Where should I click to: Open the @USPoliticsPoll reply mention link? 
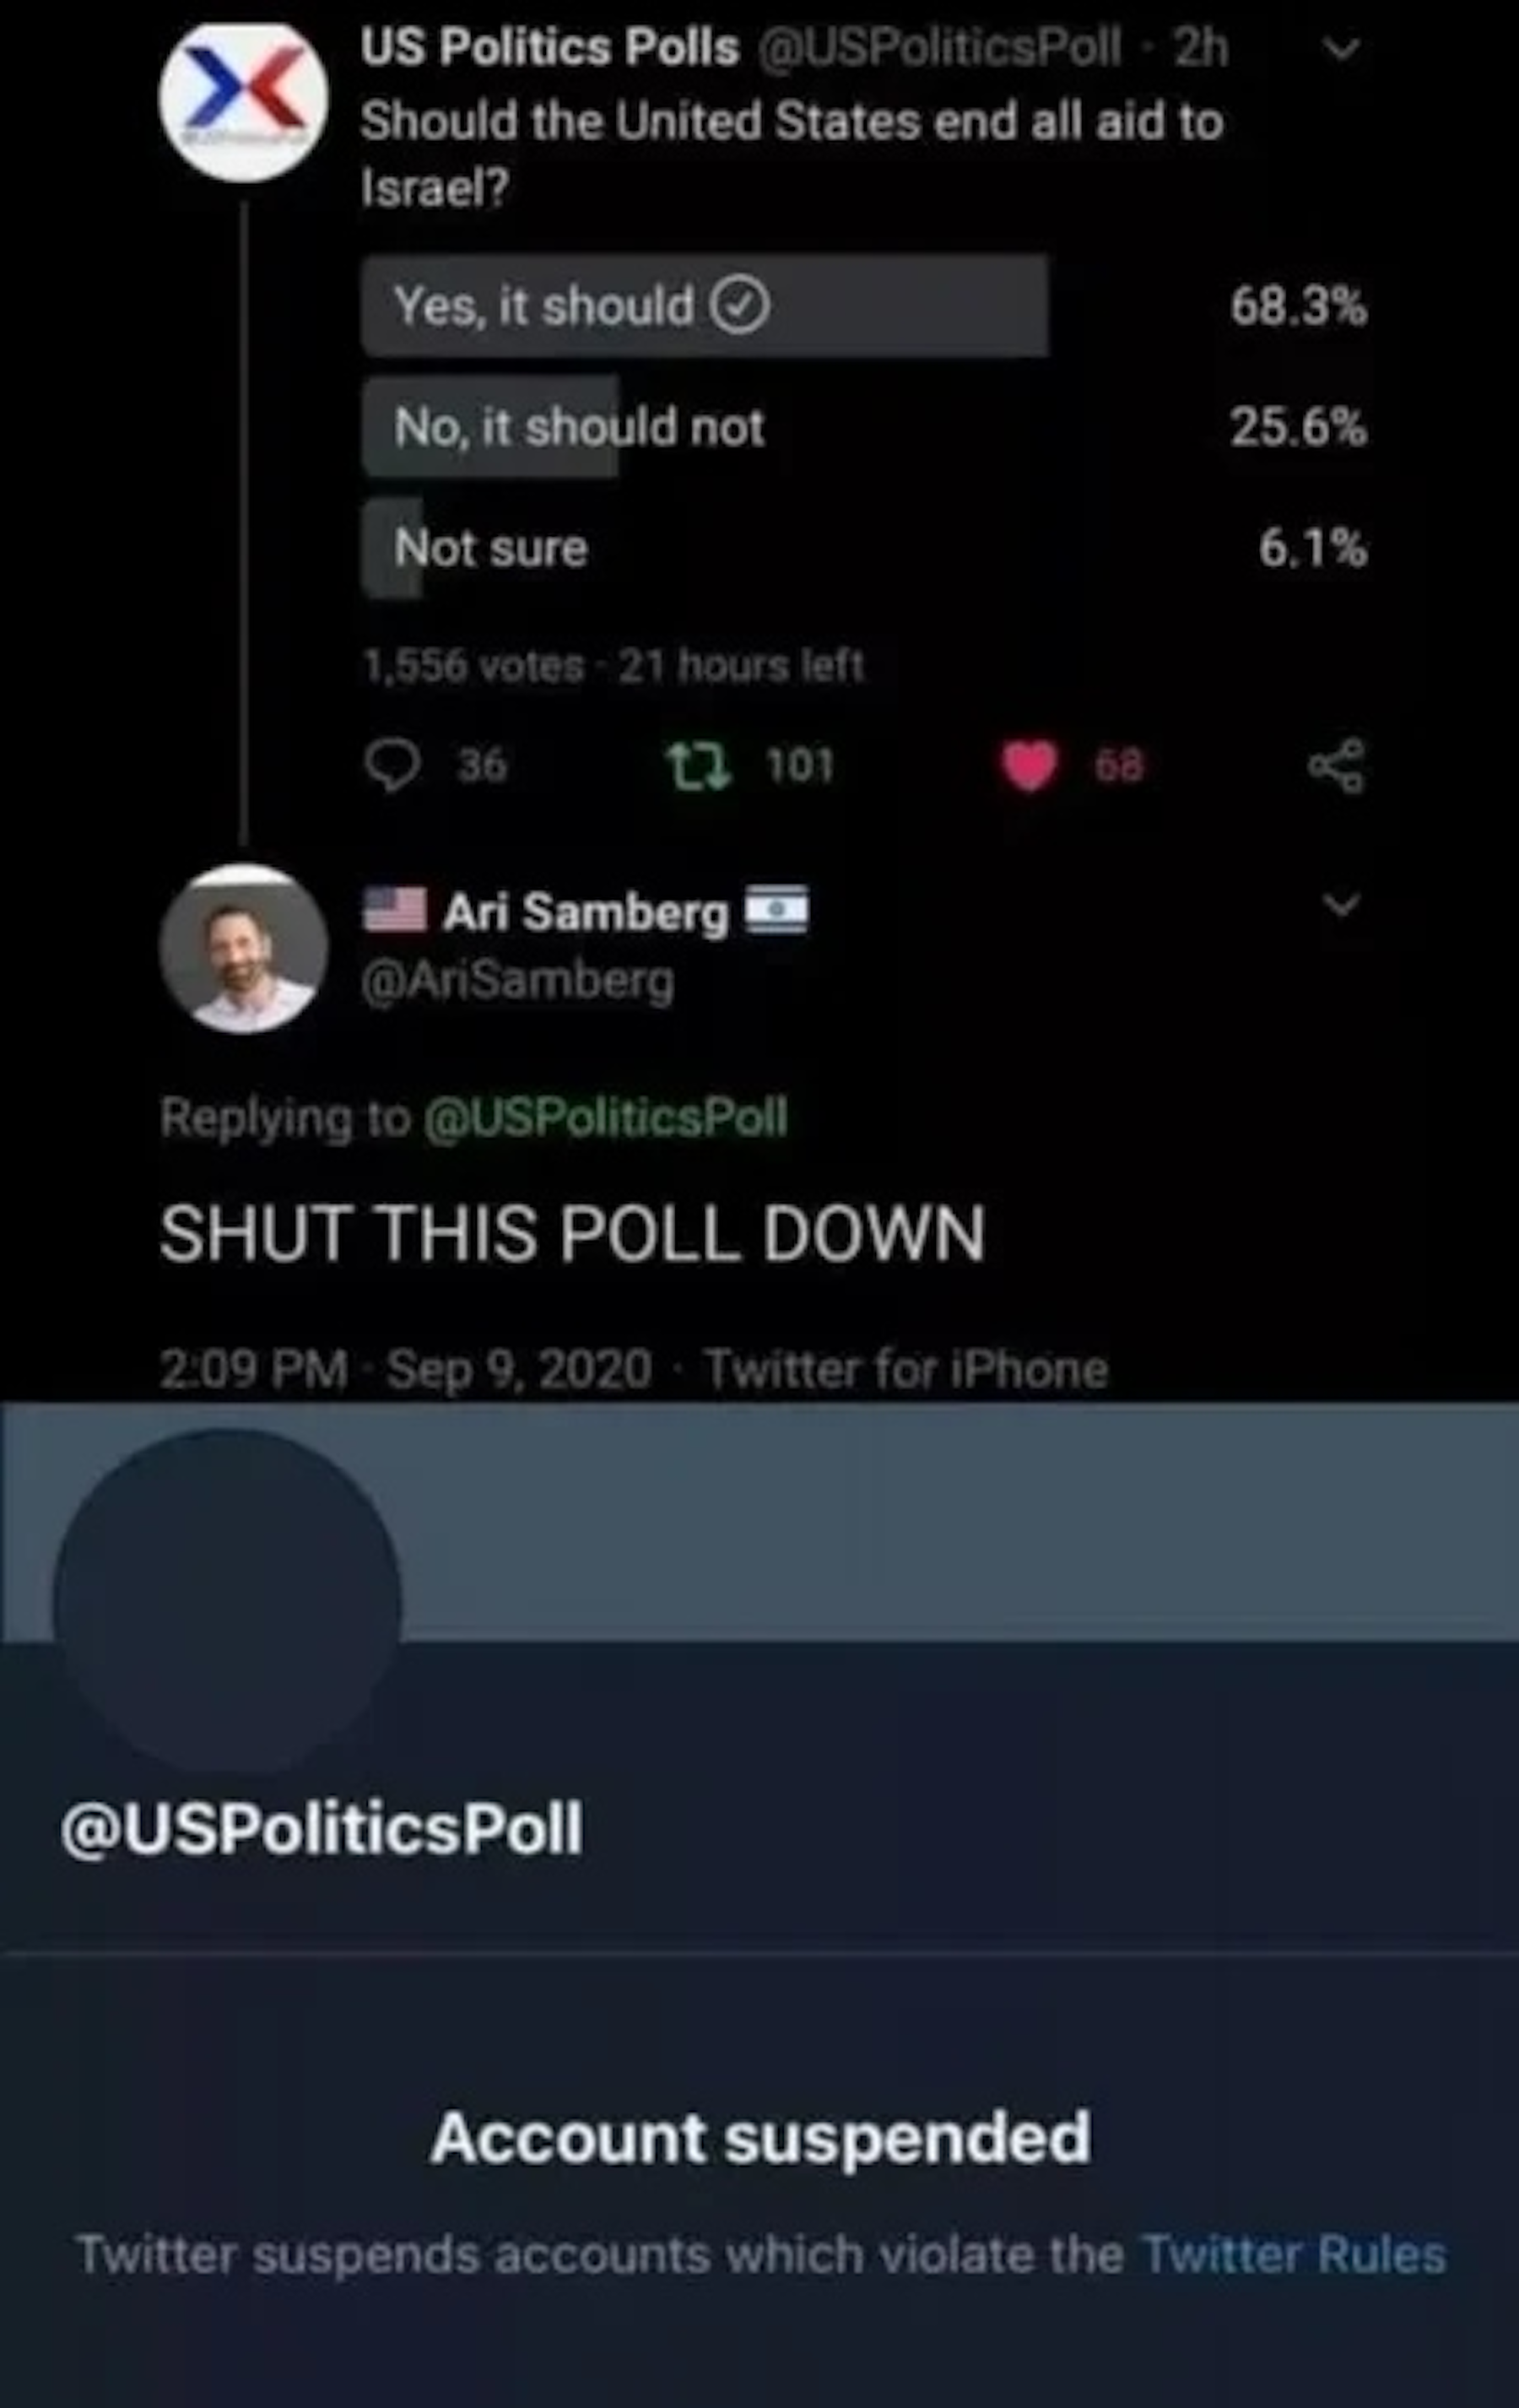coord(606,1118)
